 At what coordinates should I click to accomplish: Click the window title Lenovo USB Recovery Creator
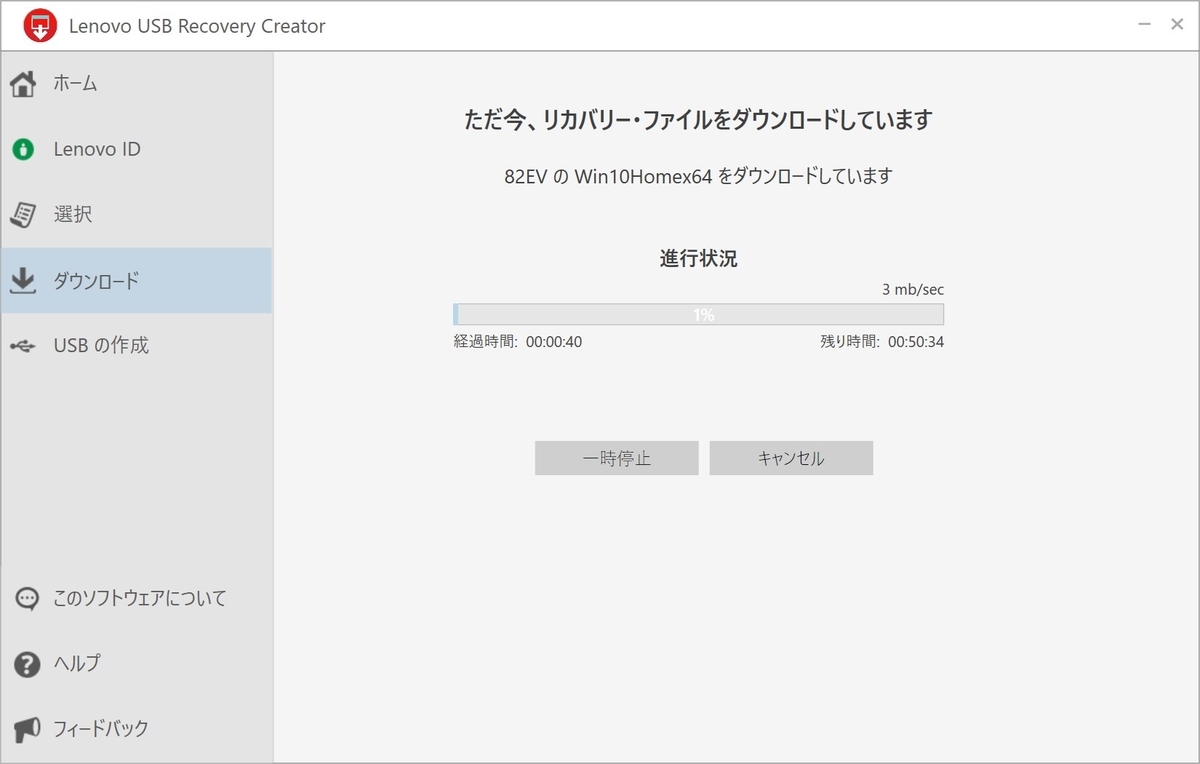click(x=197, y=27)
